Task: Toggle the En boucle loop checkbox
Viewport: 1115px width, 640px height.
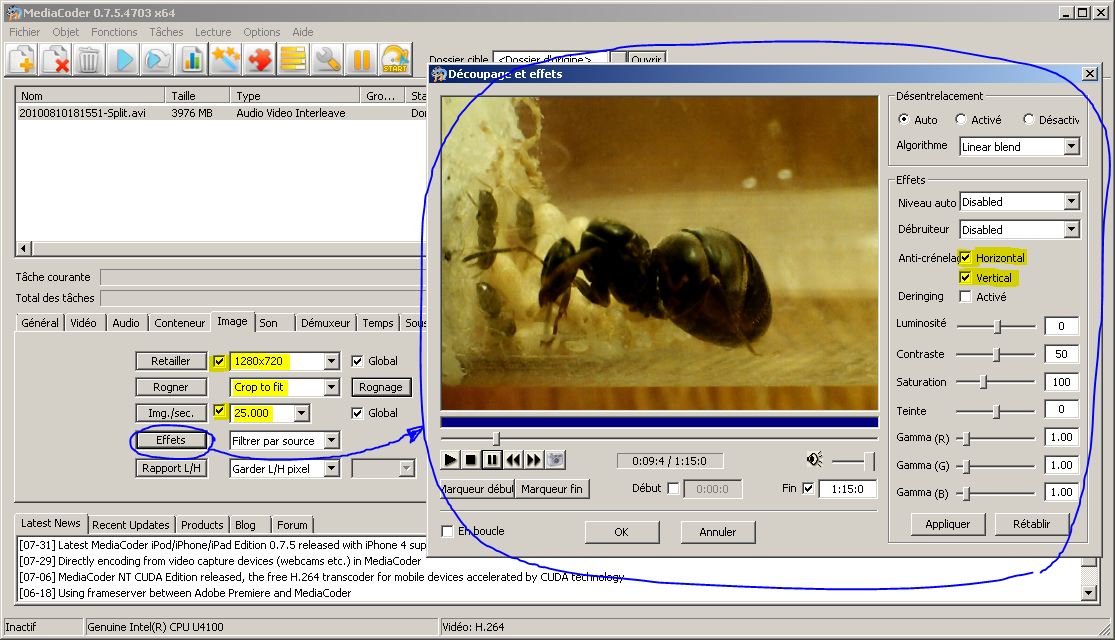Action: [447, 531]
